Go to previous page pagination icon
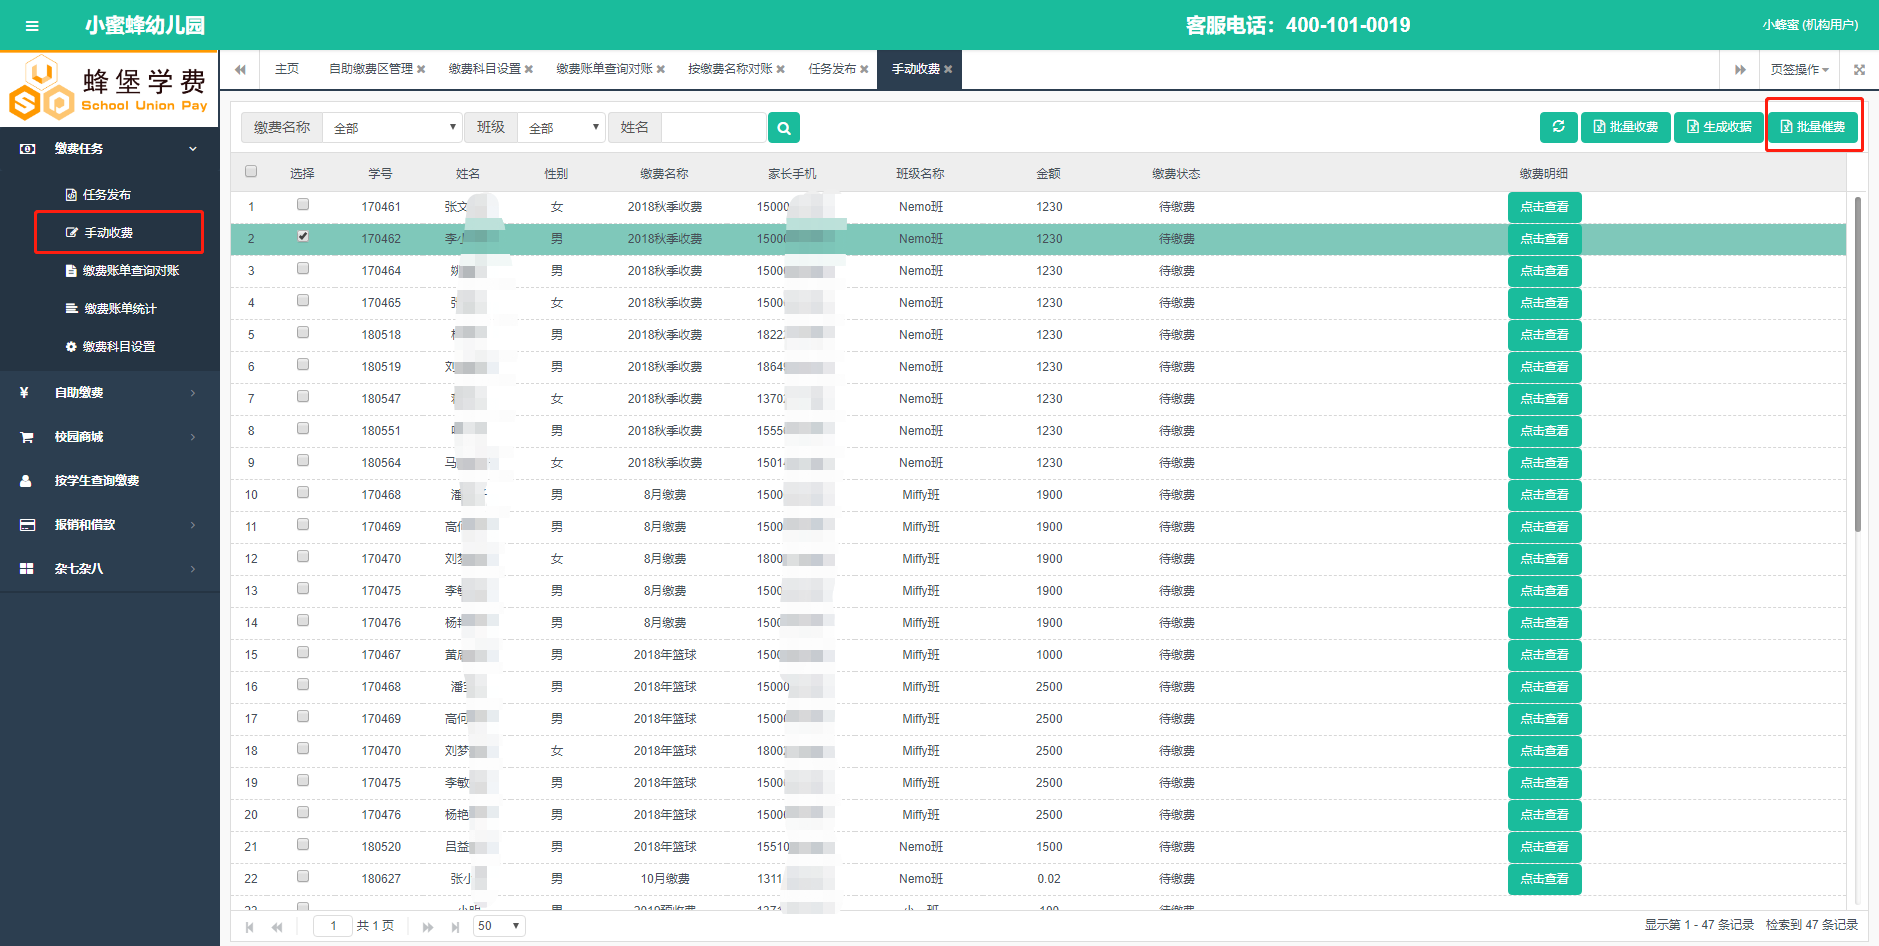This screenshot has width=1879, height=946. tap(277, 927)
